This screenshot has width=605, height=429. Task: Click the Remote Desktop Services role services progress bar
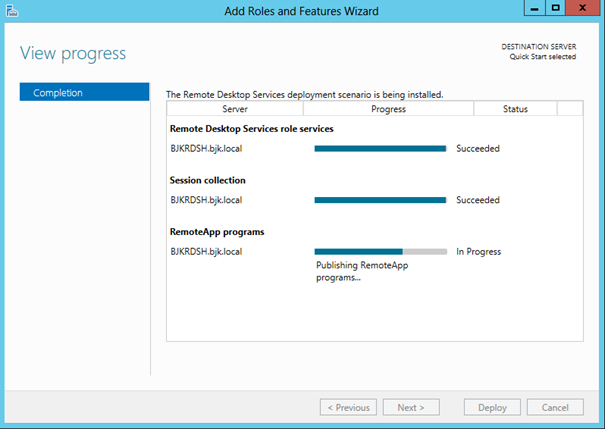380,149
